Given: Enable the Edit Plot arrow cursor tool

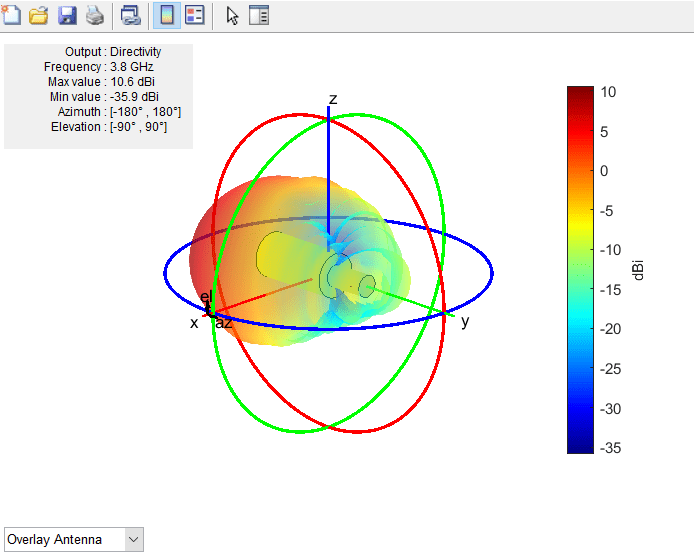Looking at the screenshot, I should (232, 15).
